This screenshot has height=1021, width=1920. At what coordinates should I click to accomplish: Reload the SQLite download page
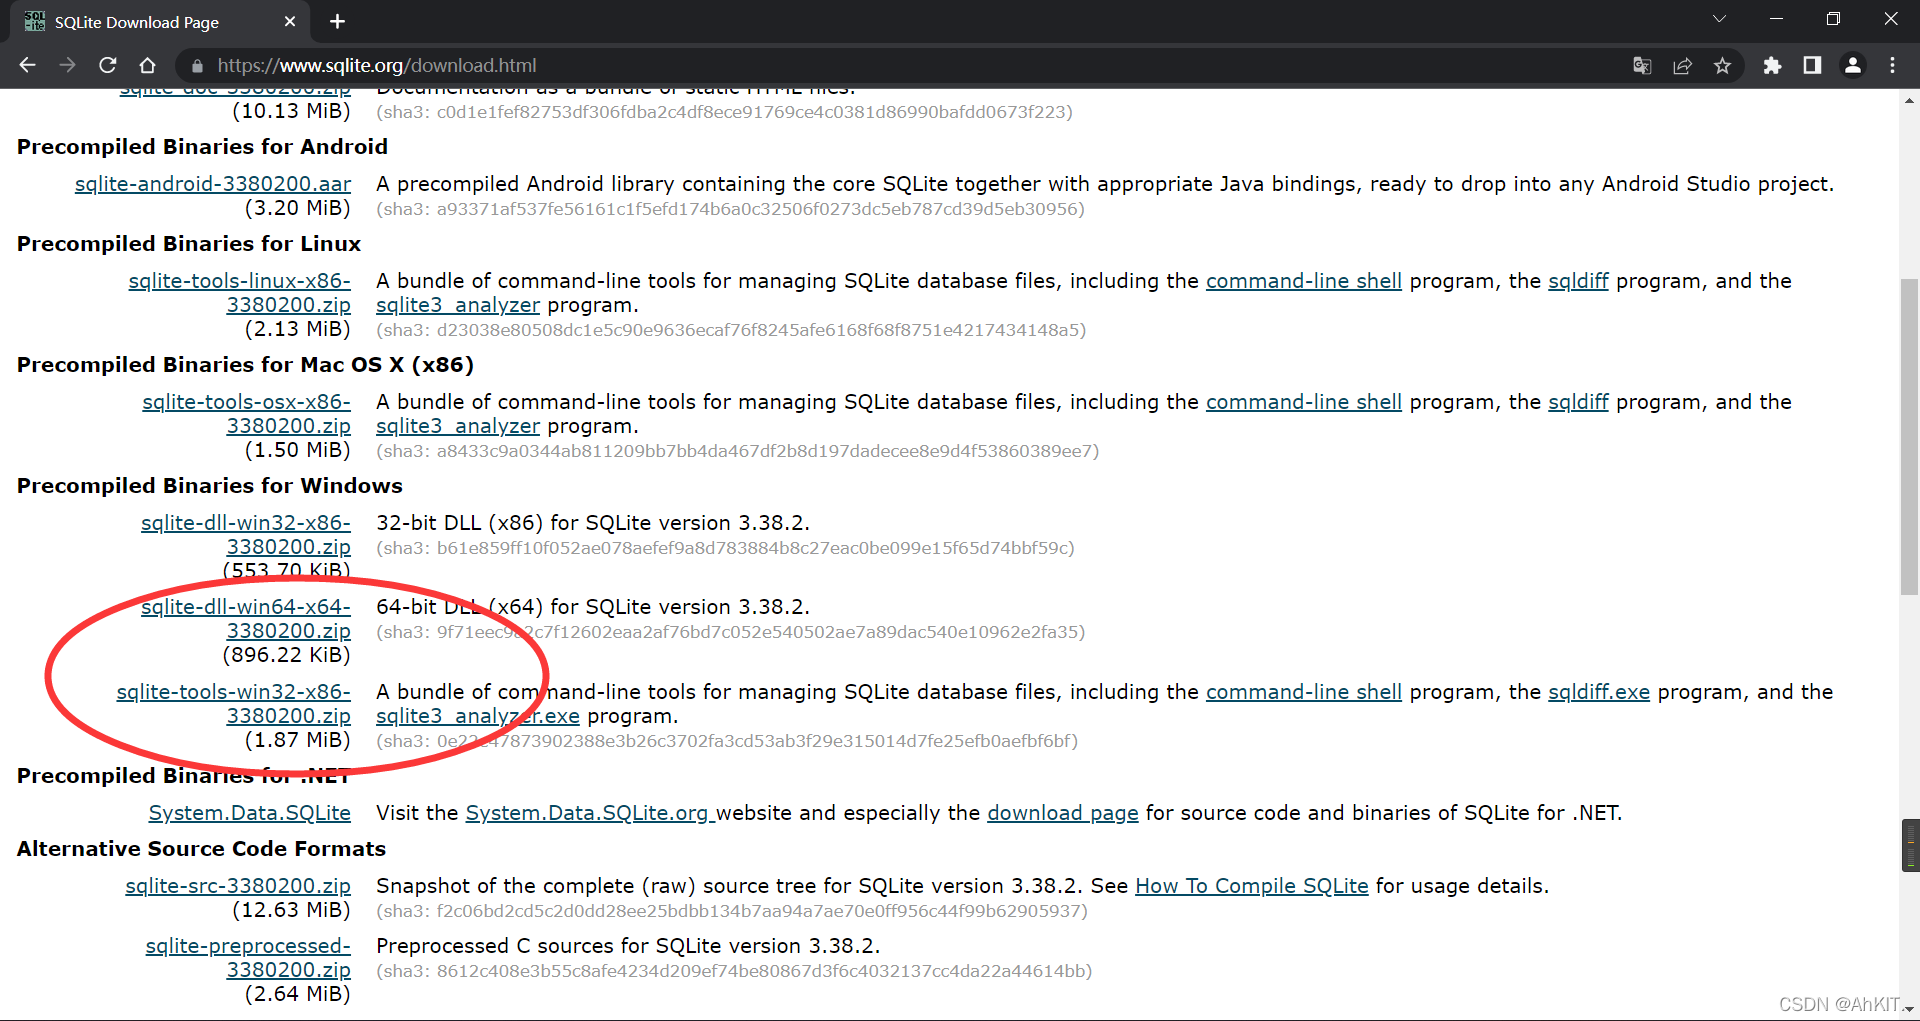pos(108,65)
